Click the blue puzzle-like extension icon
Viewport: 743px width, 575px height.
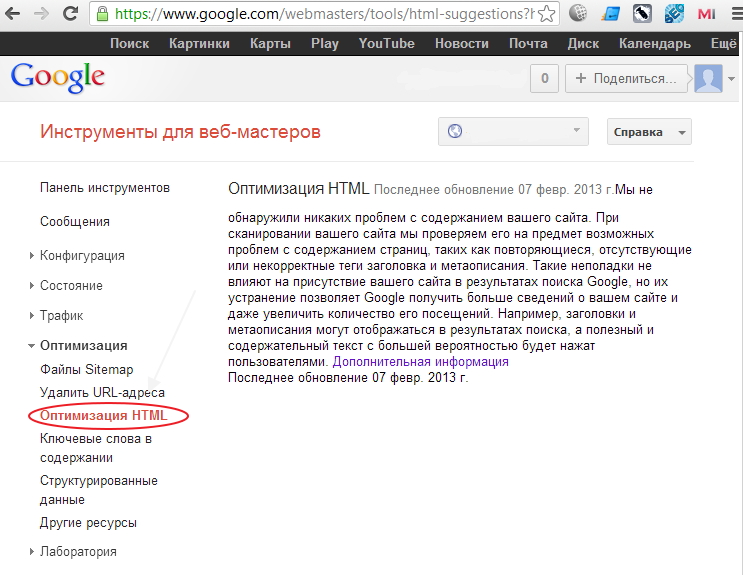pyautogui.click(x=674, y=14)
